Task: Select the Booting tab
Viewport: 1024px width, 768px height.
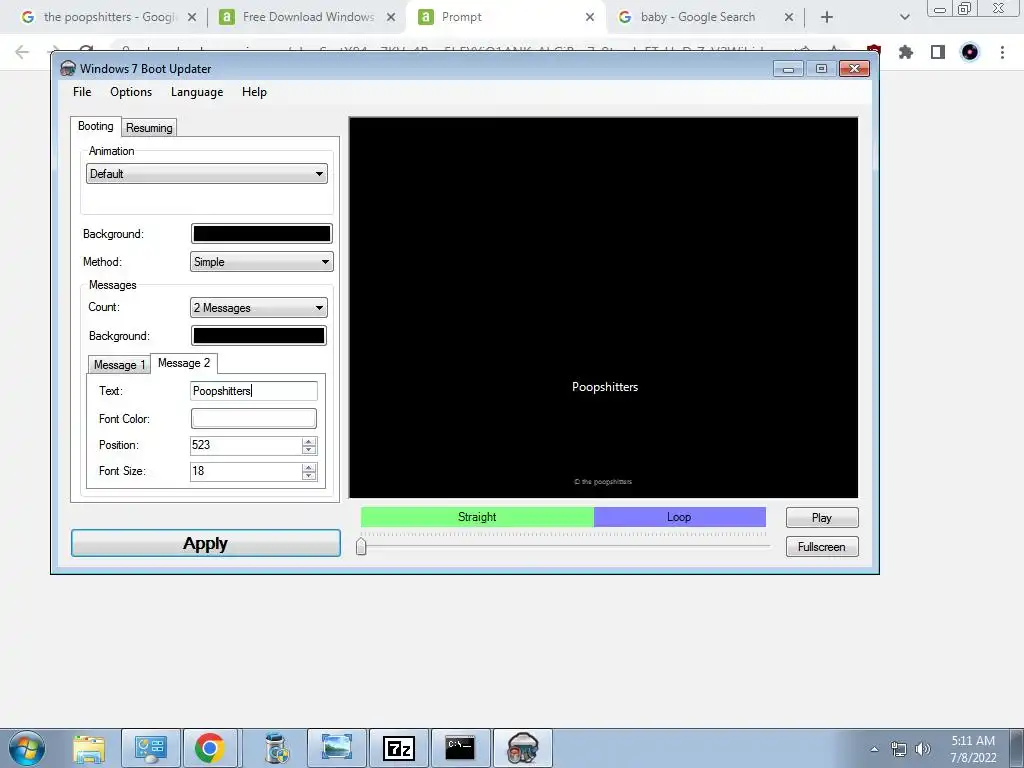Action: [95, 126]
